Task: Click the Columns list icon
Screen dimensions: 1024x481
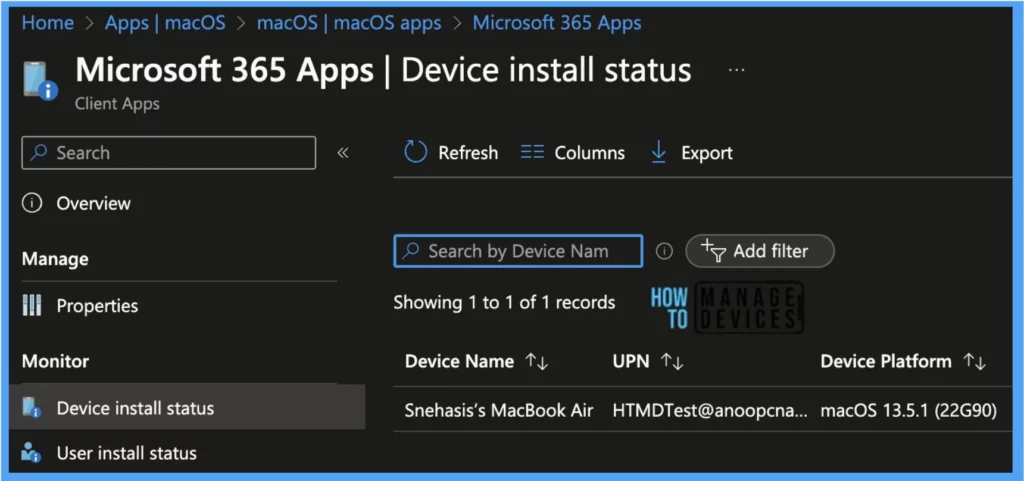Action: [532, 152]
